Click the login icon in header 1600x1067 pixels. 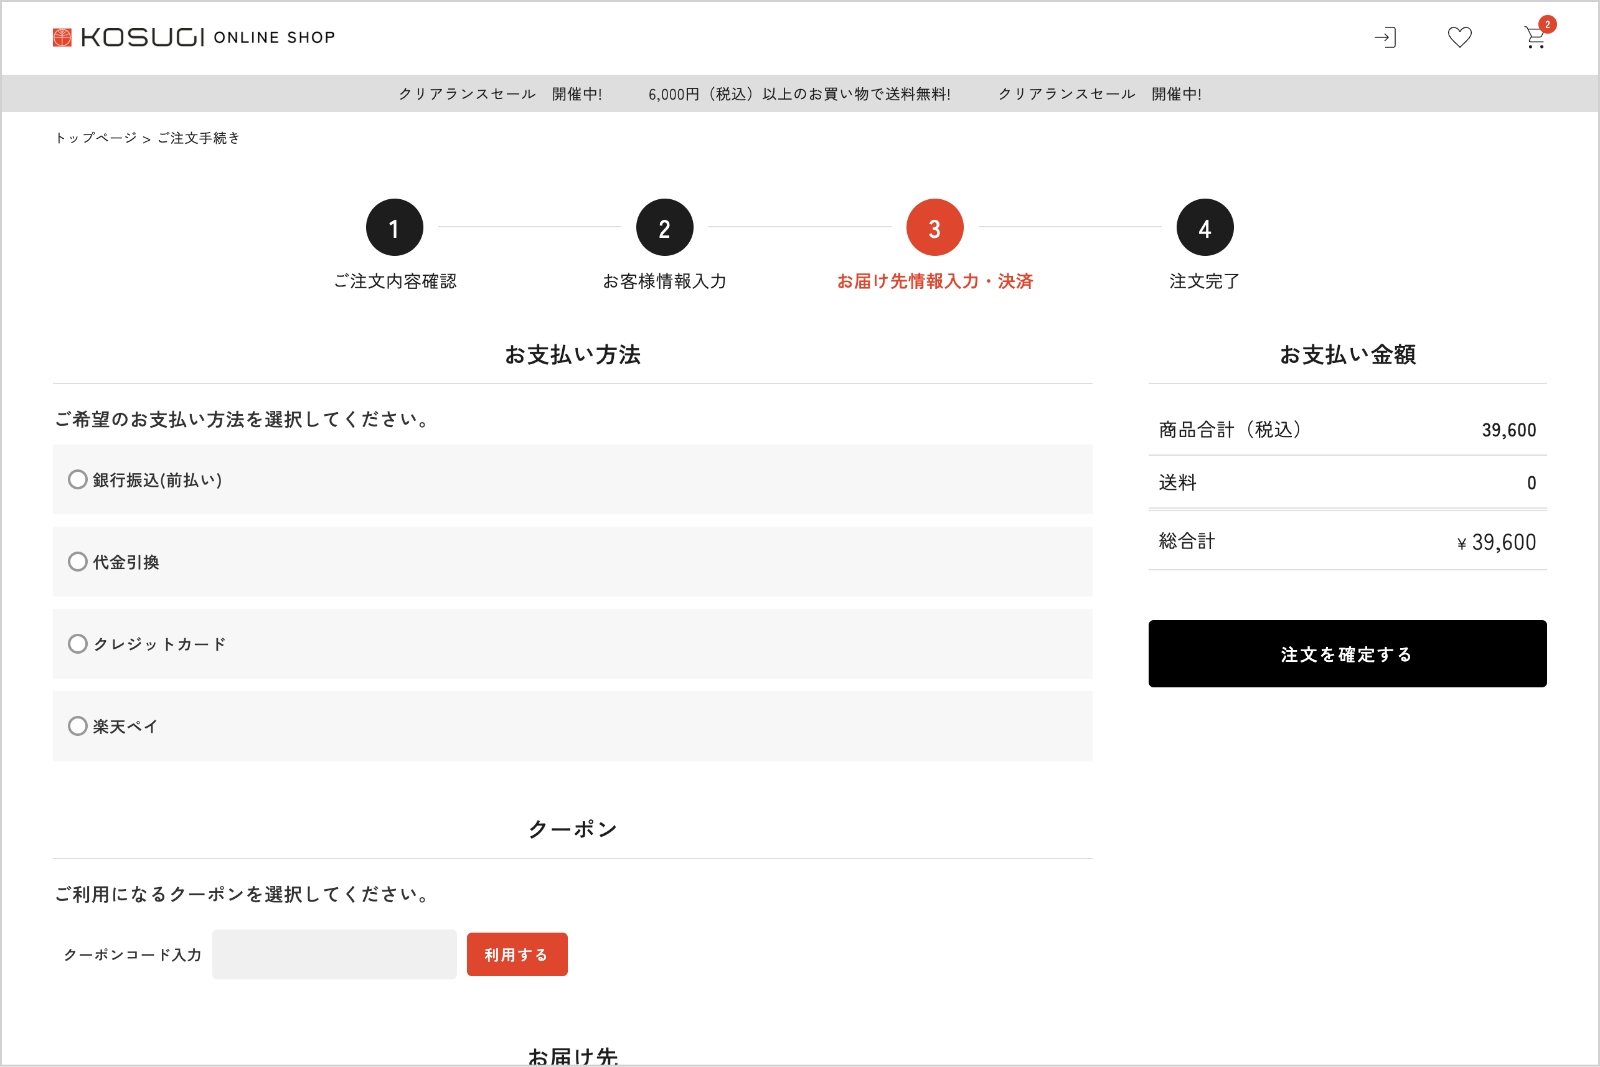tap(1385, 38)
